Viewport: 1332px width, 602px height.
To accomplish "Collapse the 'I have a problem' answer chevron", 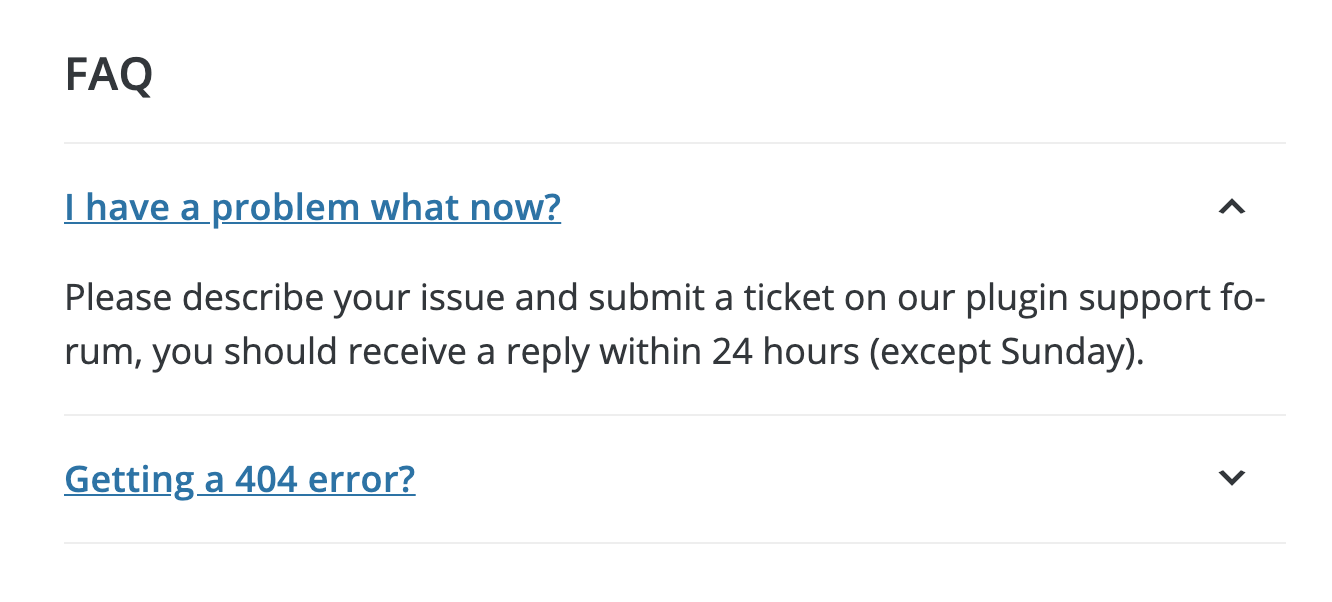I will tap(1231, 208).
